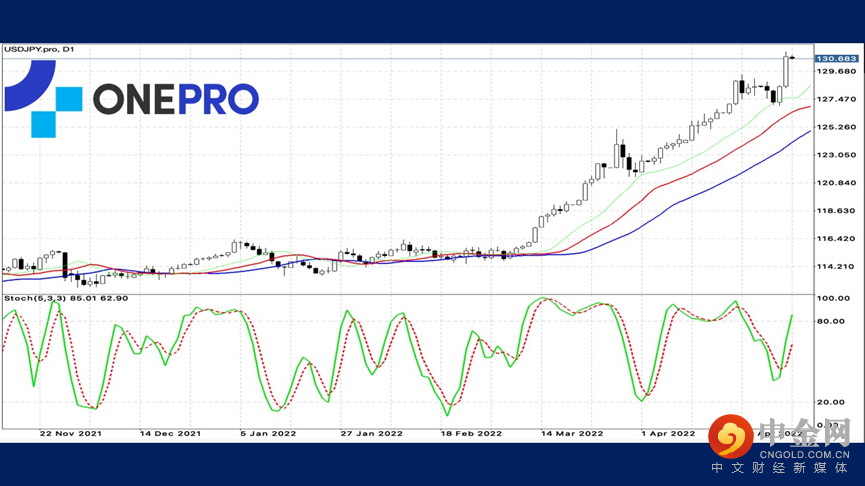
Task: Click the 129.680 price axis label
Action: (836, 71)
